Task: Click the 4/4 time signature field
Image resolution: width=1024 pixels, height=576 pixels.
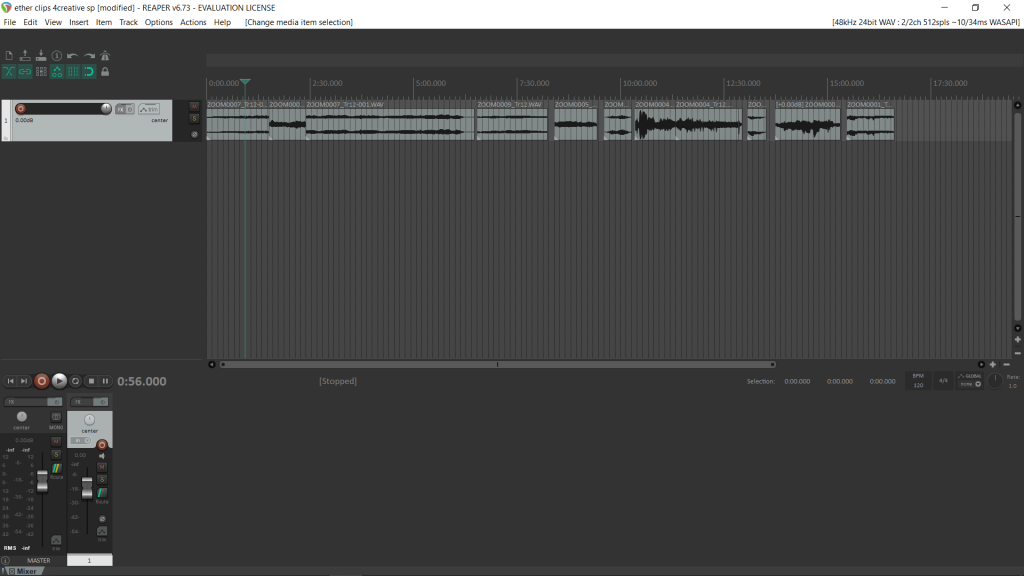Action: coord(943,381)
